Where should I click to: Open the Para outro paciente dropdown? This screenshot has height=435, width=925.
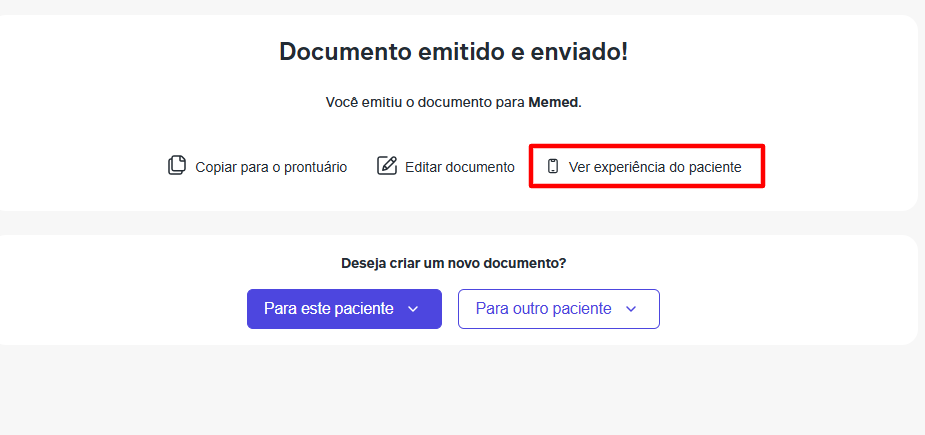pos(559,309)
